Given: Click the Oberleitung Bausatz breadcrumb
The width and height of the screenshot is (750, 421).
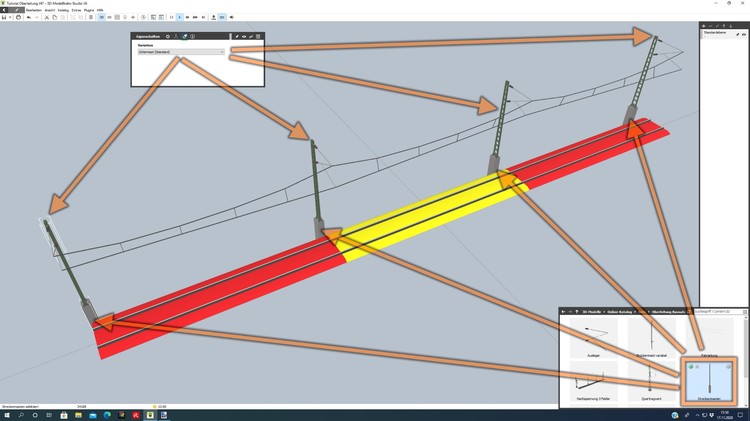Looking at the screenshot, I should click(x=668, y=311).
